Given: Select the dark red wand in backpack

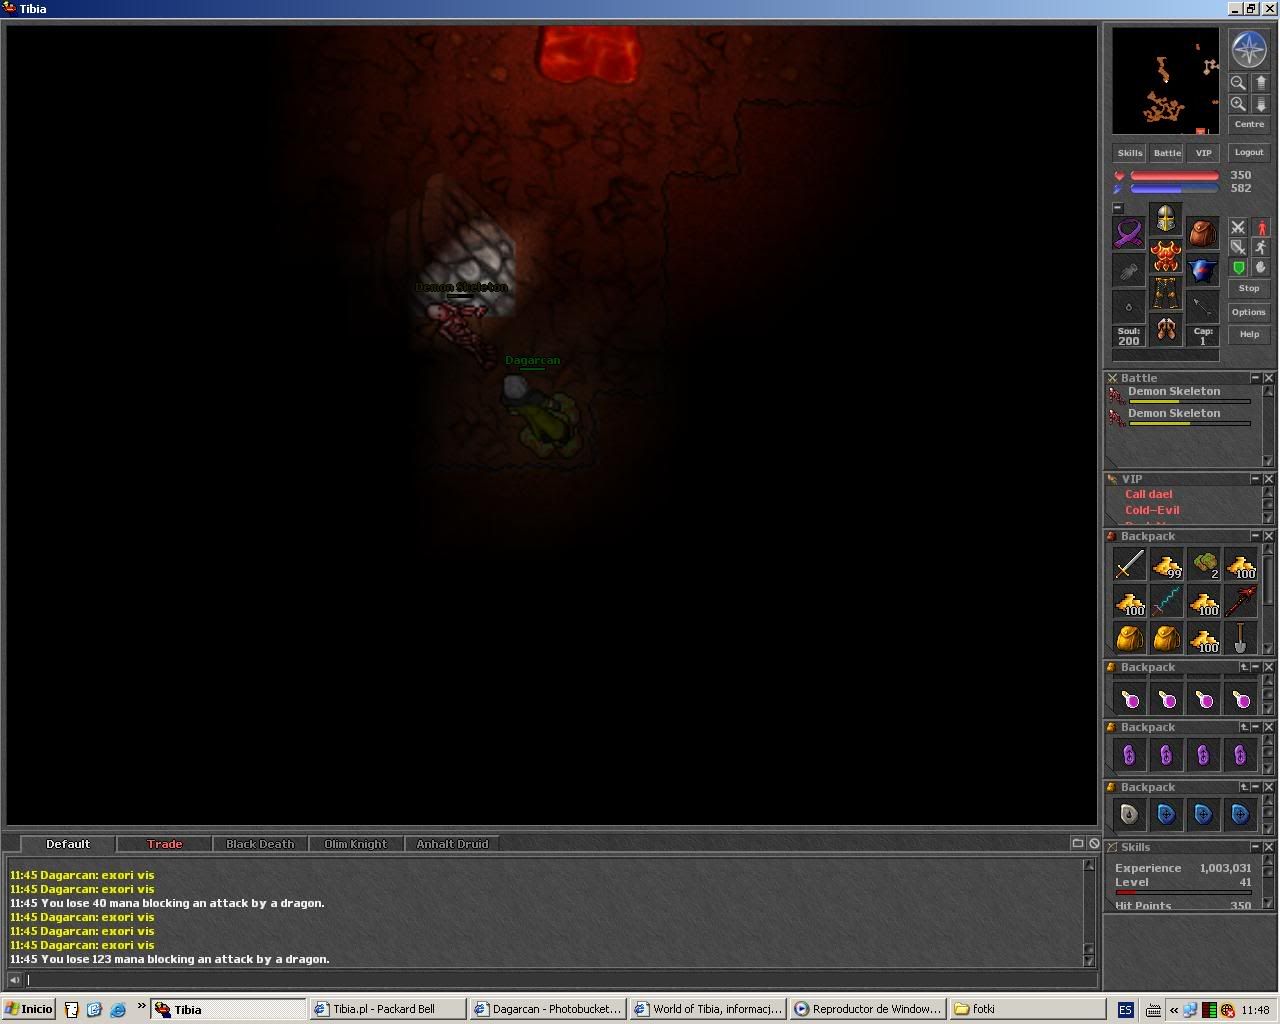Looking at the screenshot, I should [1240, 602].
